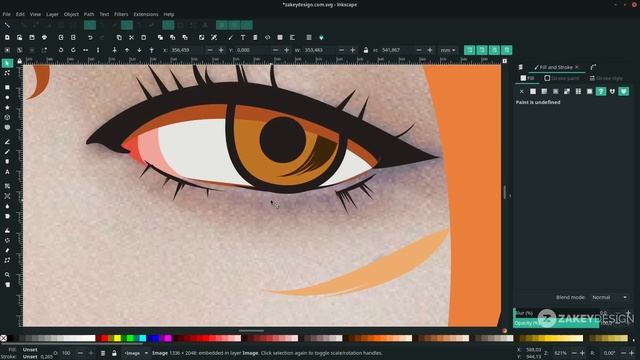Select the Ellipse tool
The width and height of the screenshot is (640, 360).
point(7,98)
